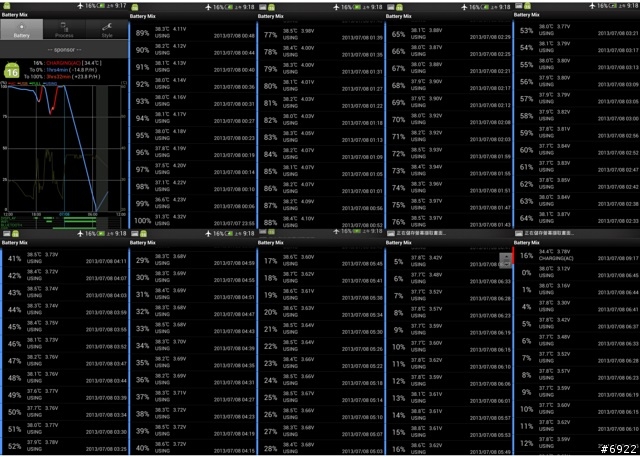640x457 pixels.
Task: Select the 64% log row
Action: [x=577, y=218]
